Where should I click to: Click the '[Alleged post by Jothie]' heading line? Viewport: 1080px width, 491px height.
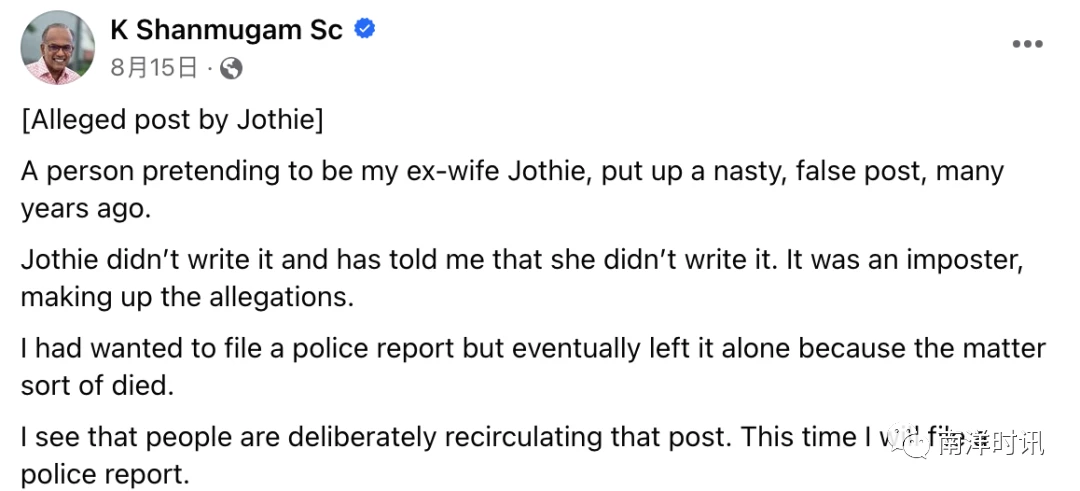click(172, 121)
